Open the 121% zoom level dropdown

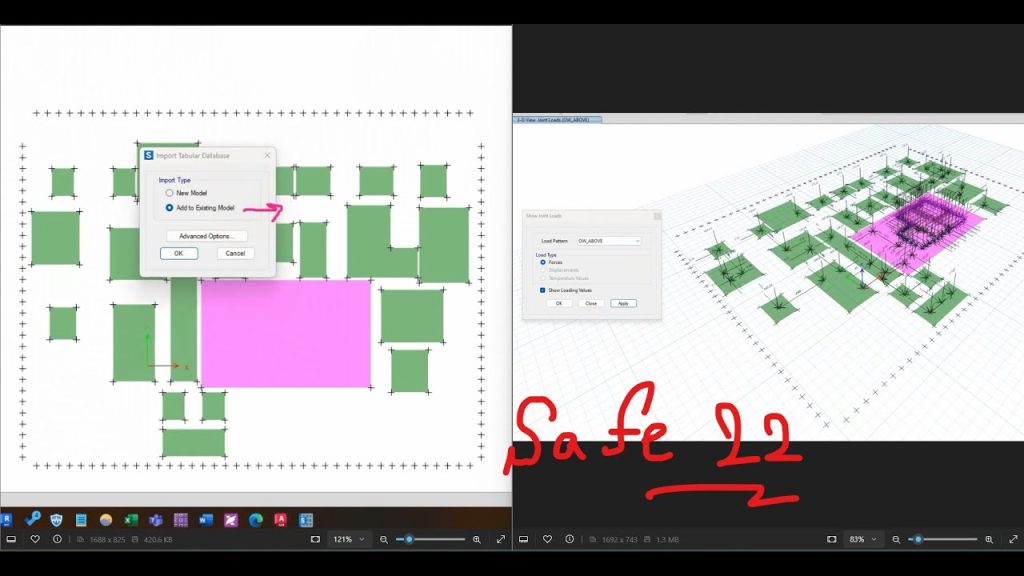[349, 539]
